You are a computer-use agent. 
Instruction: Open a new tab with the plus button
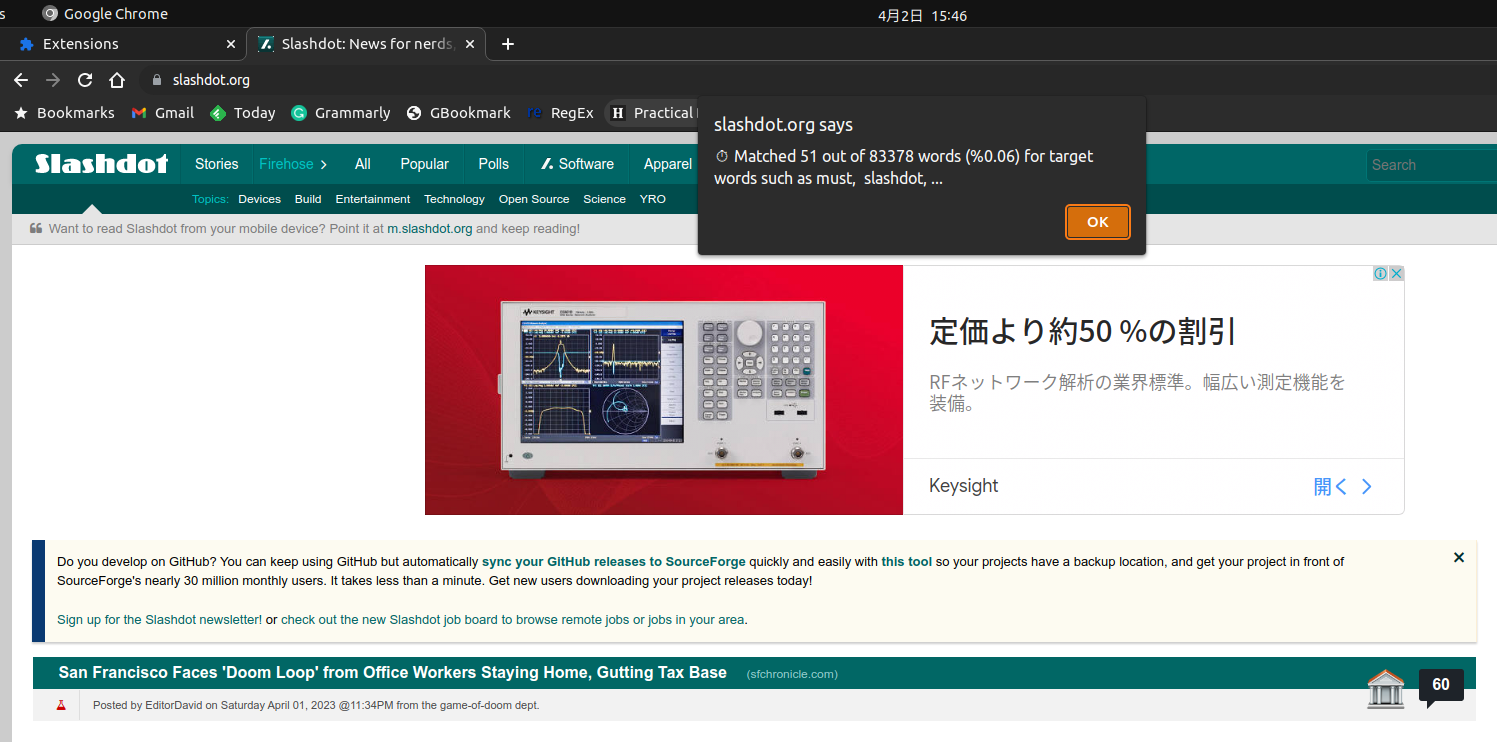tap(507, 44)
